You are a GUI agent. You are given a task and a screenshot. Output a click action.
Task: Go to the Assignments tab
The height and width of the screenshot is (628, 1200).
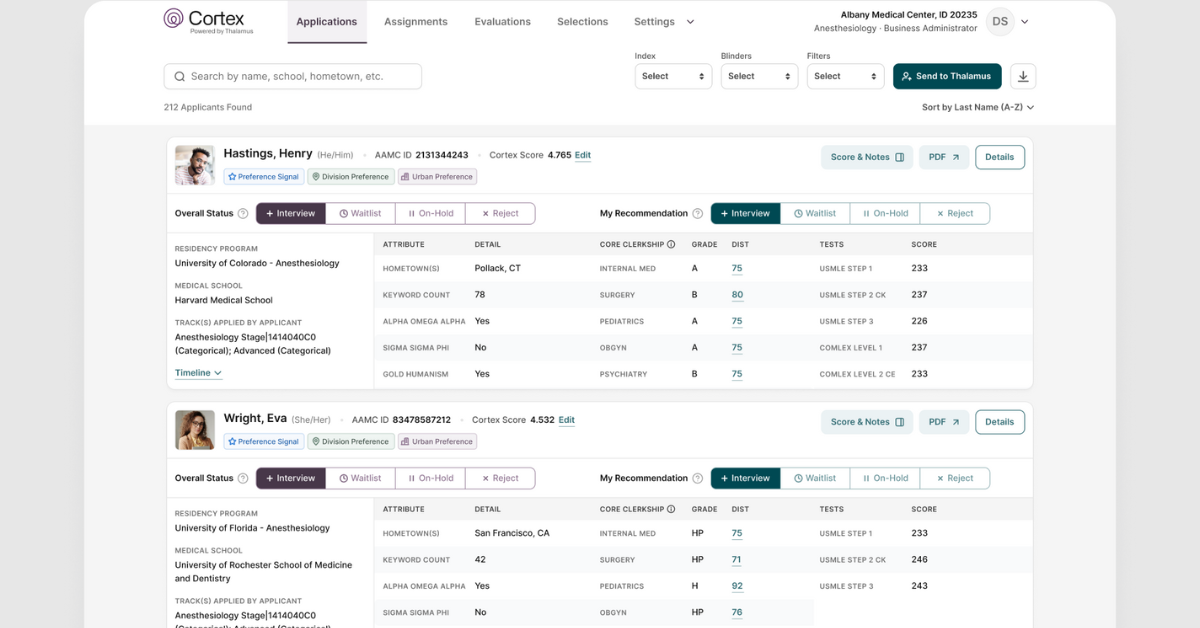pyautogui.click(x=415, y=22)
